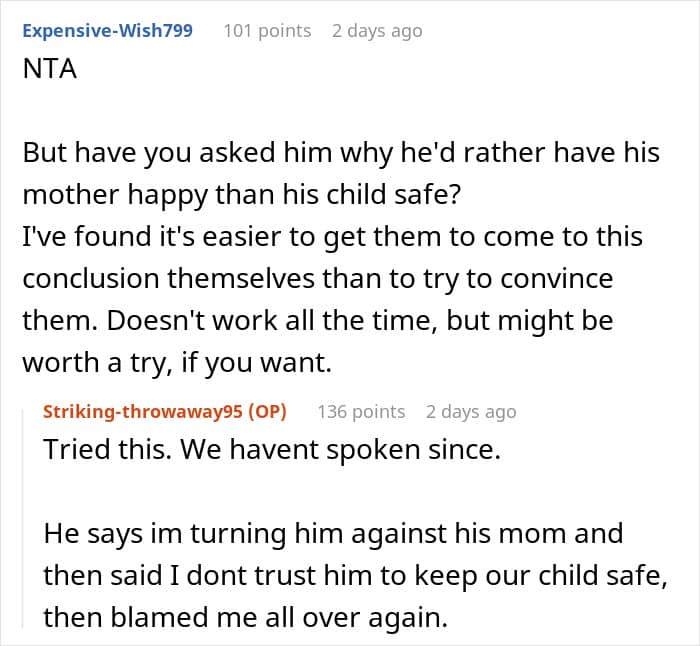Click the timestamp on Expensive-Wish799's comment
This screenshot has height=646, width=700.
coord(377,31)
